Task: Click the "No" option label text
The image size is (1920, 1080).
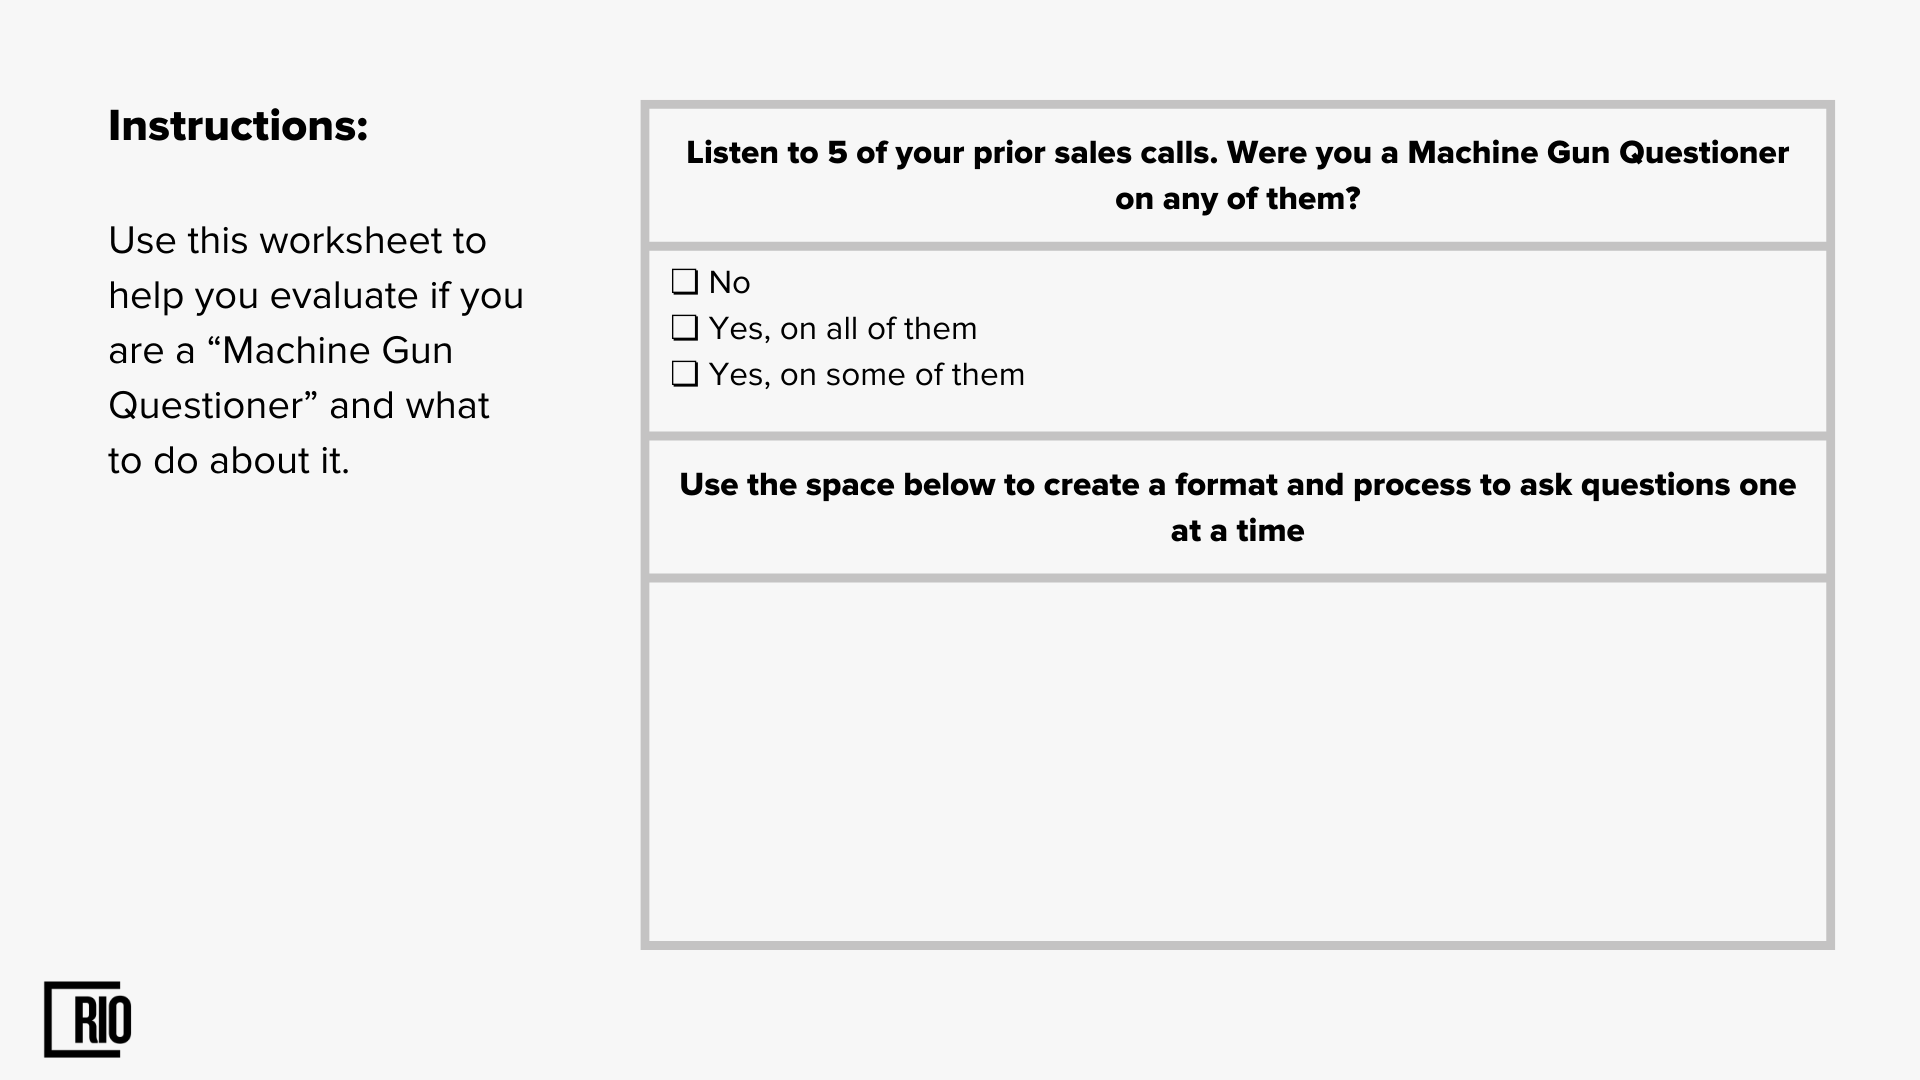Action: point(729,282)
